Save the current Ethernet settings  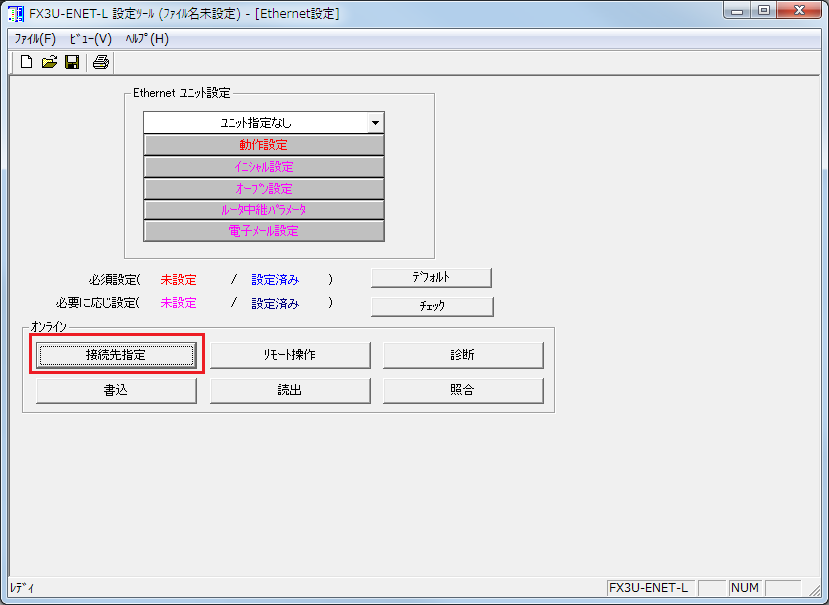coord(71,61)
